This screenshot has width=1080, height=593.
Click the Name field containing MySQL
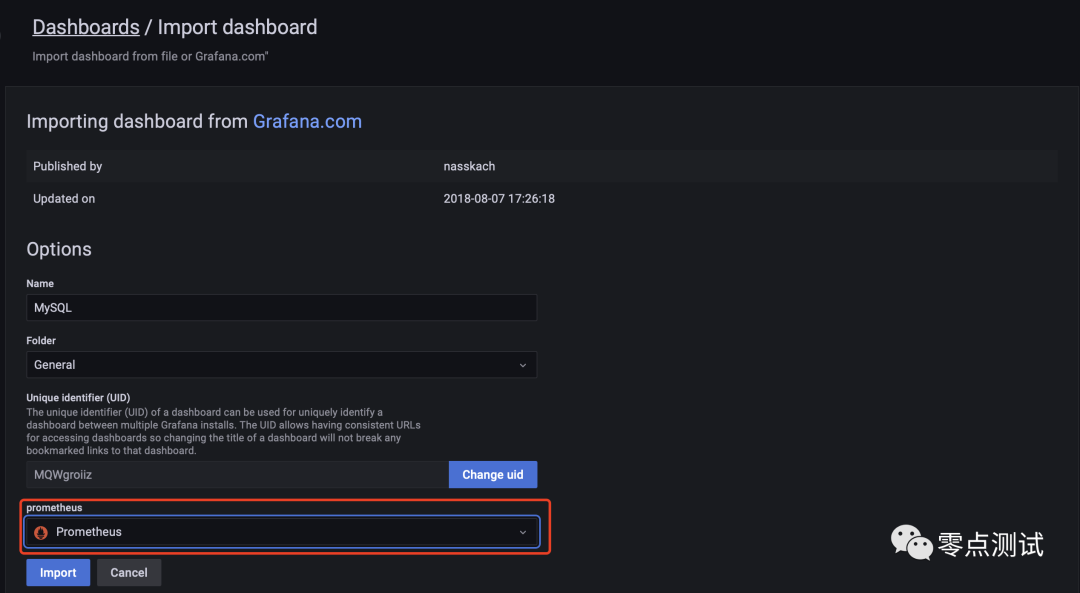[282, 307]
